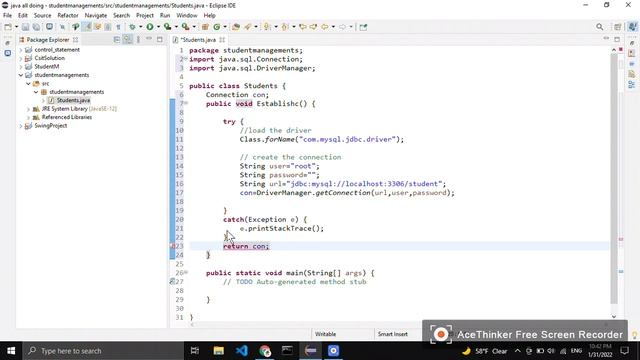The image size is (640, 360).
Task: Minimize the Package Explorer panel
Action: pyautogui.click(x=149, y=39)
